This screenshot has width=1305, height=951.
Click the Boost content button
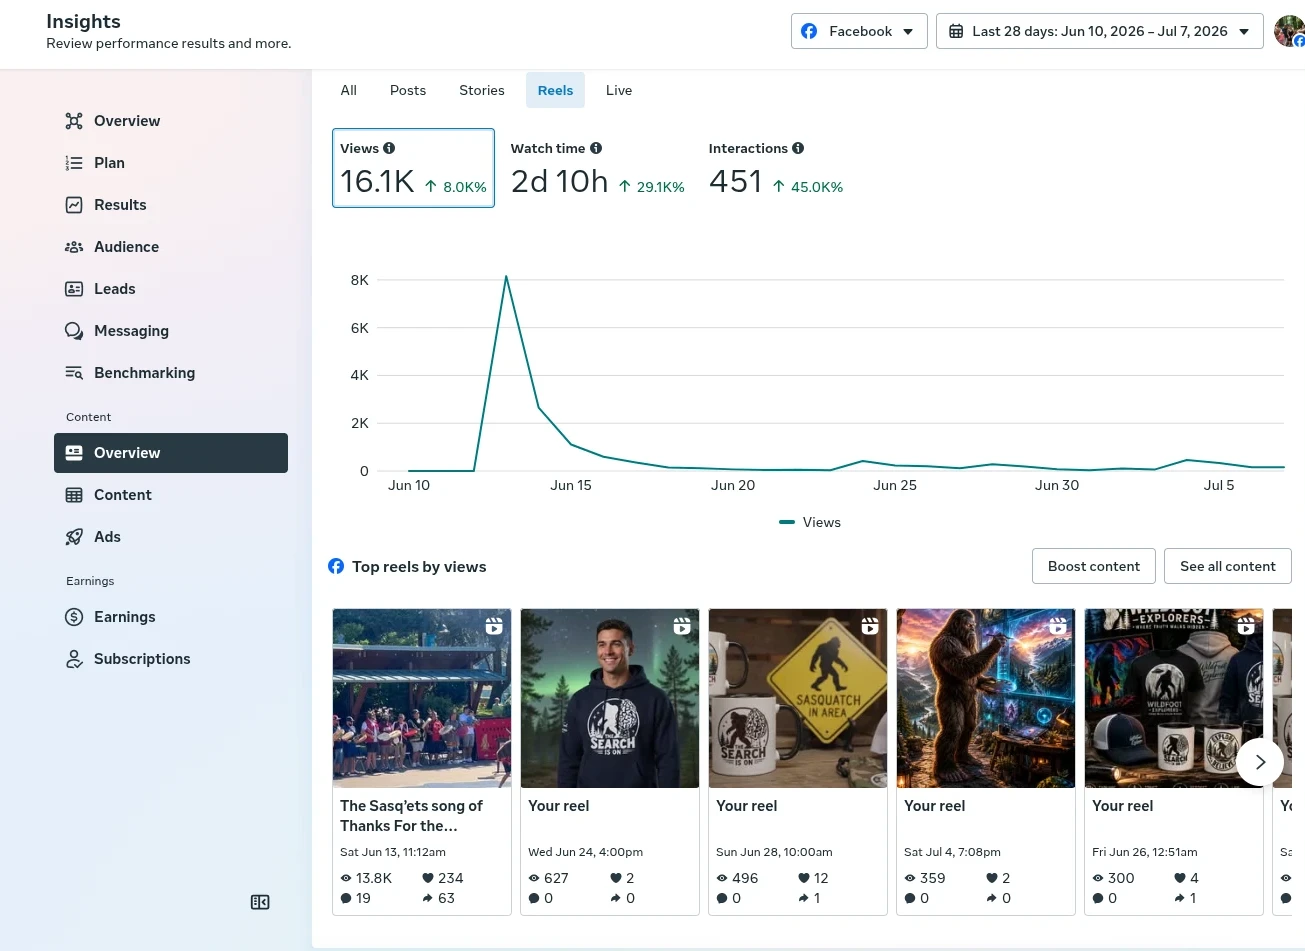point(1094,566)
